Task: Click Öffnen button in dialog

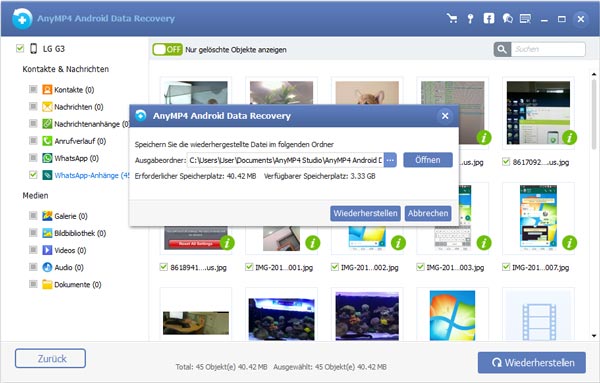Action: pyautogui.click(x=428, y=160)
